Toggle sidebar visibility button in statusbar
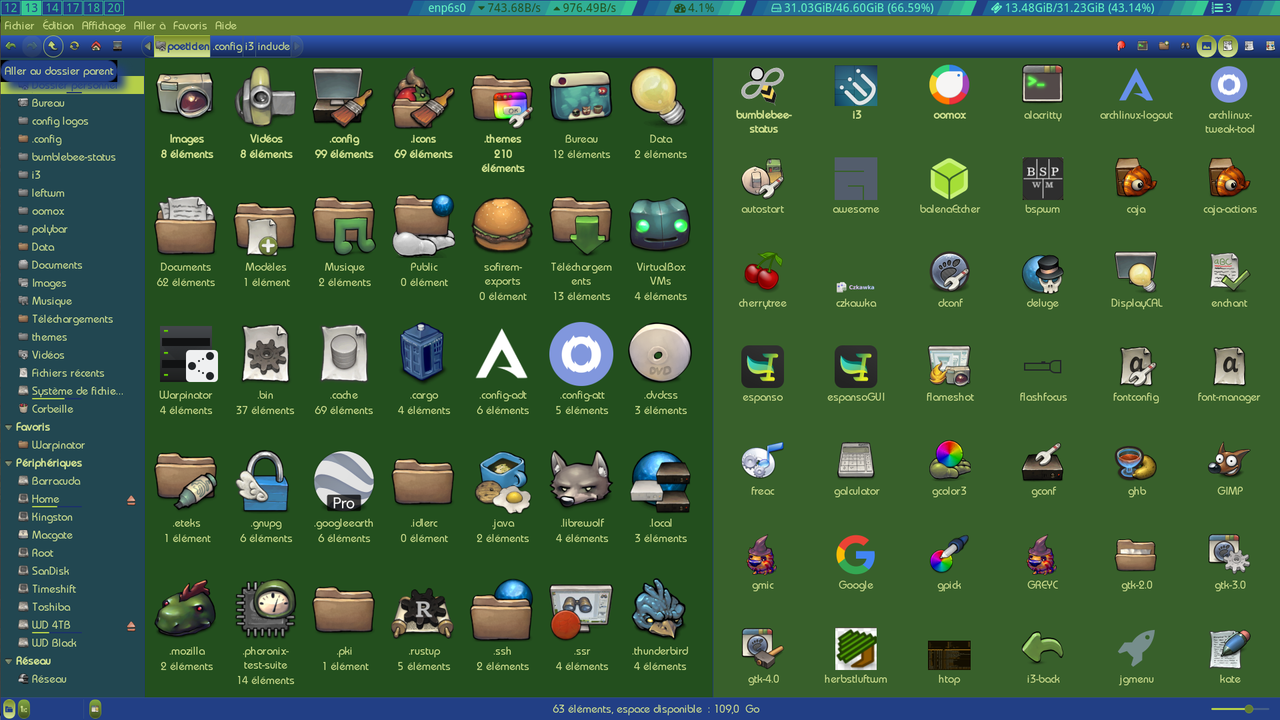This screenshot has width=1280, height=720. click(95, 709)
